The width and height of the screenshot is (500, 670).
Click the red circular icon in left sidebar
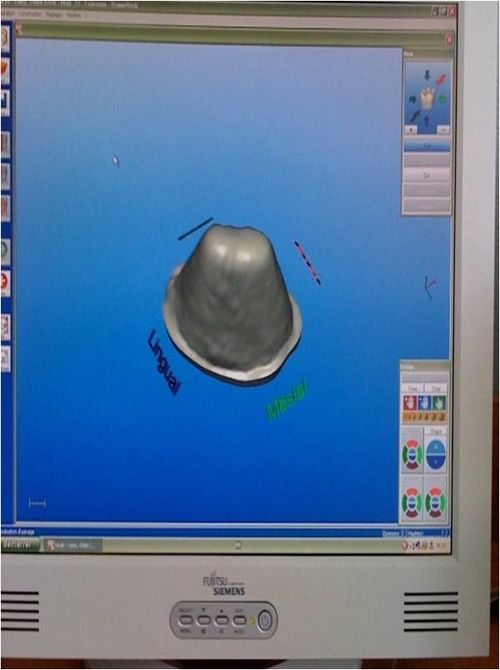[x=6, y=282]
